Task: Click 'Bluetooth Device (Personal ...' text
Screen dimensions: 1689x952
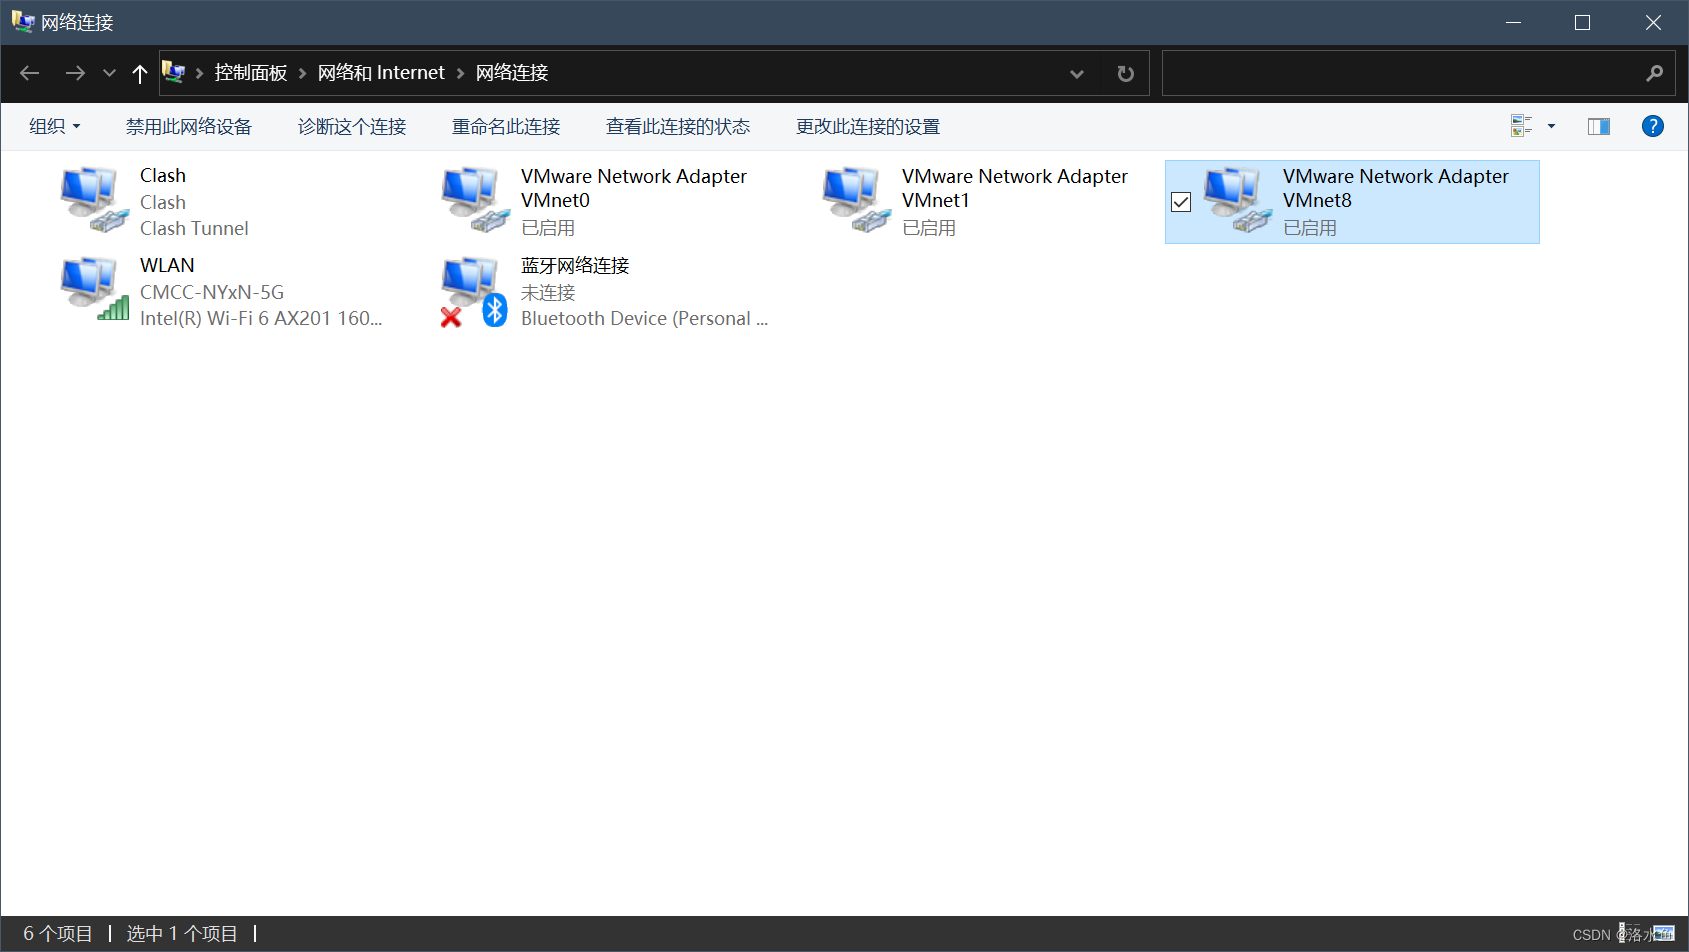Action: pyautogui.click(x=645, y=318)
